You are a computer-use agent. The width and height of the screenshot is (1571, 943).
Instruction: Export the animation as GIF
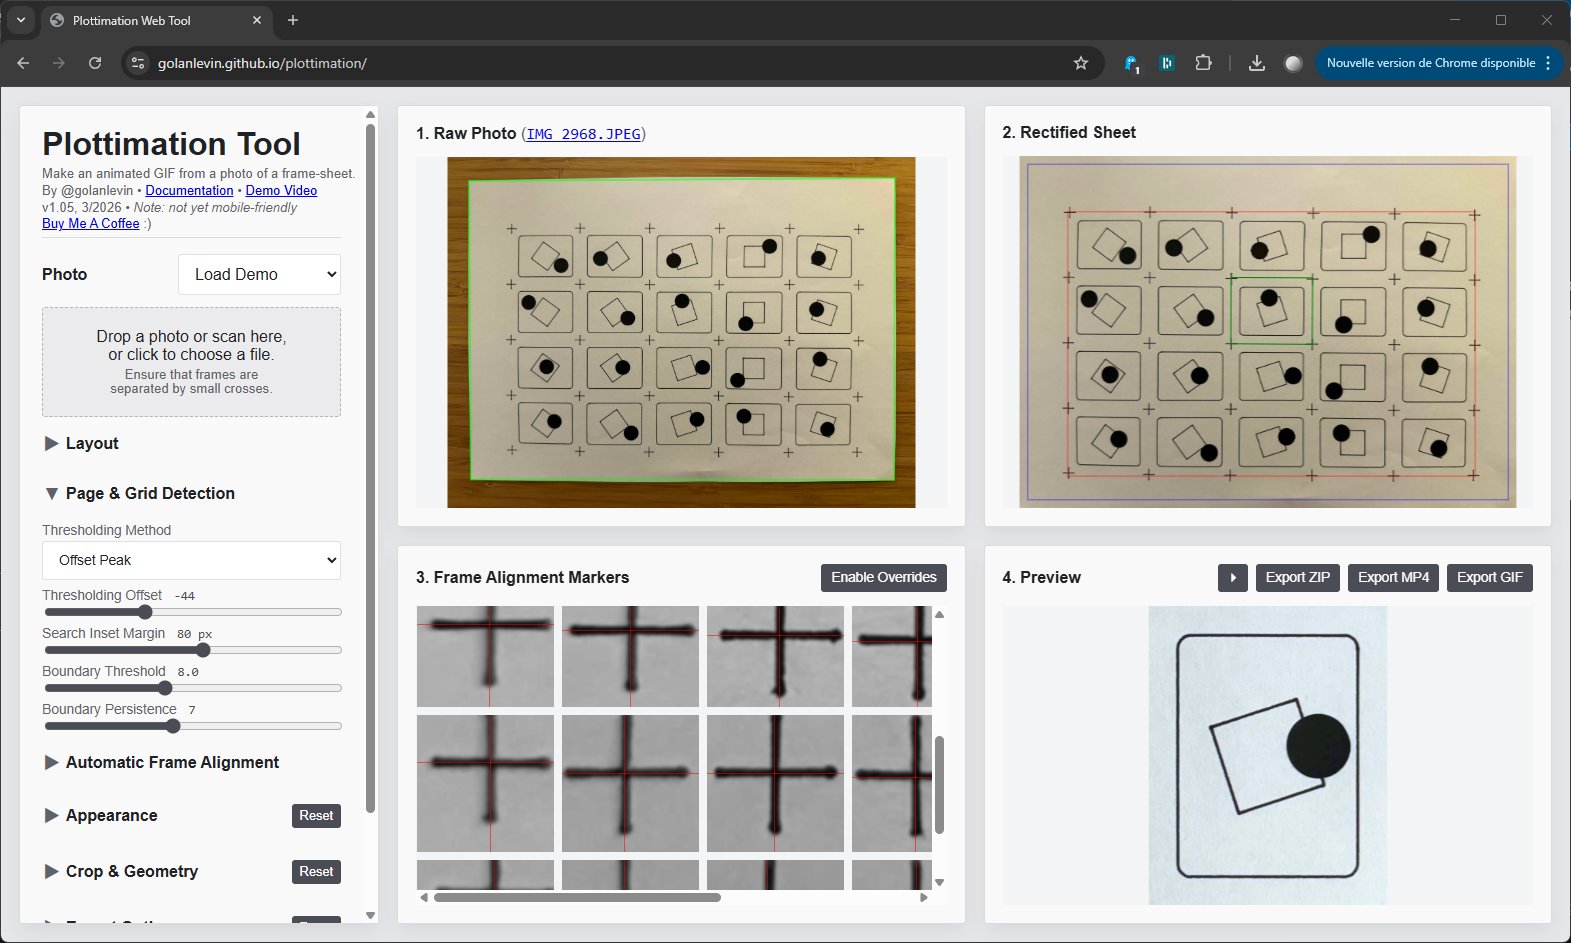(x=1489, y=578)
